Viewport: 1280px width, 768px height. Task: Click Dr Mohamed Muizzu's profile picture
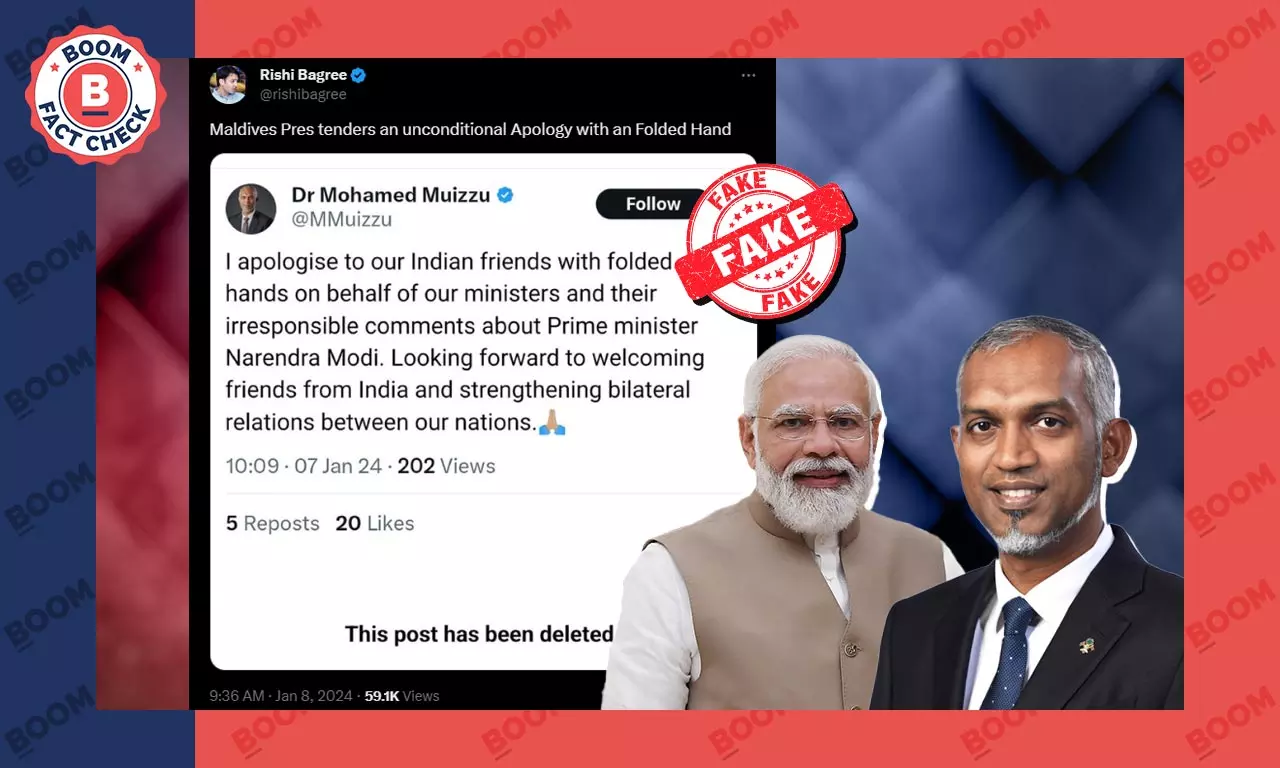click(x=251, y=208)
